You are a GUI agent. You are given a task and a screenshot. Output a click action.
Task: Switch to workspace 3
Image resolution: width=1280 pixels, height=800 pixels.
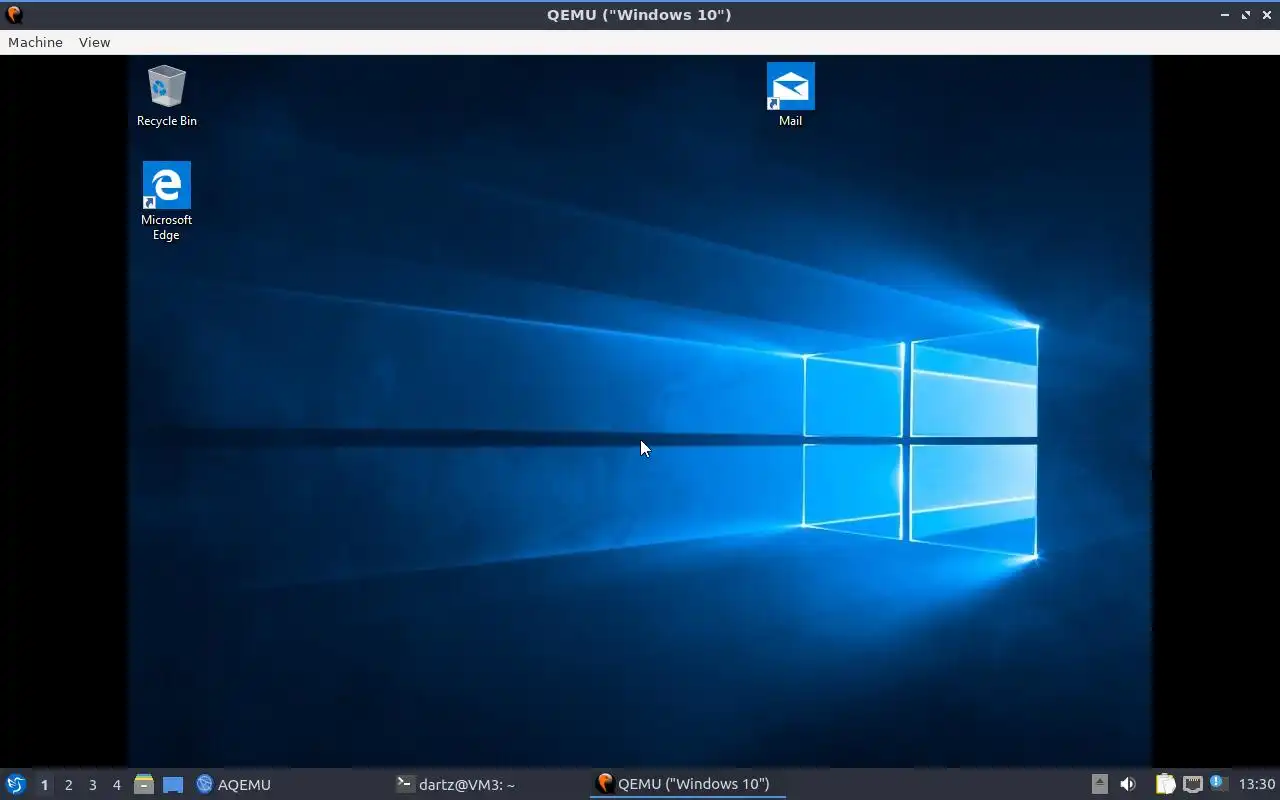(92, 785)
